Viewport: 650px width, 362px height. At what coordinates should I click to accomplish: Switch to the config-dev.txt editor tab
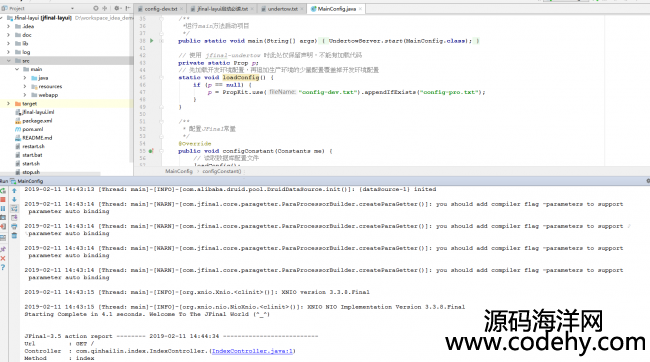tap(161, 9)
